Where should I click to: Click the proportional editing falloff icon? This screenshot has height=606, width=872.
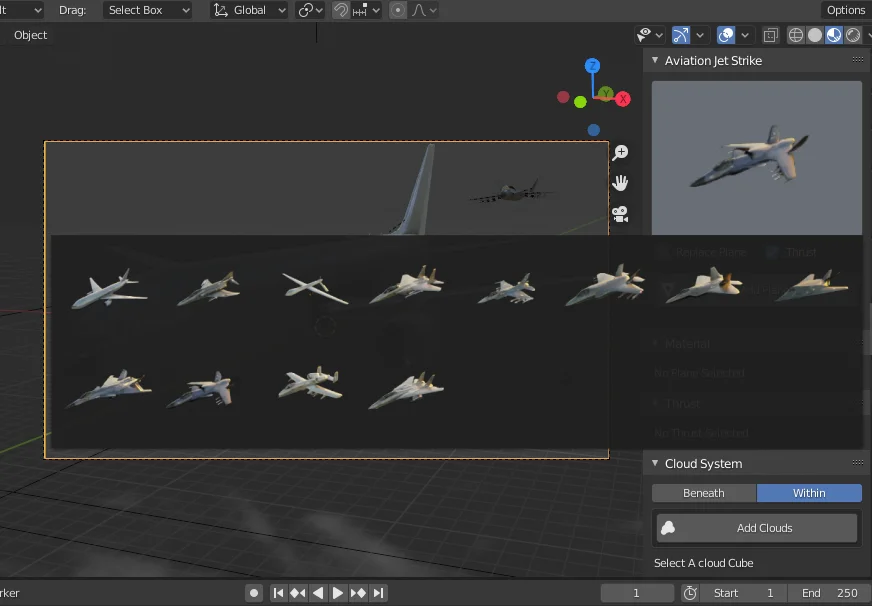coord(420,11)
